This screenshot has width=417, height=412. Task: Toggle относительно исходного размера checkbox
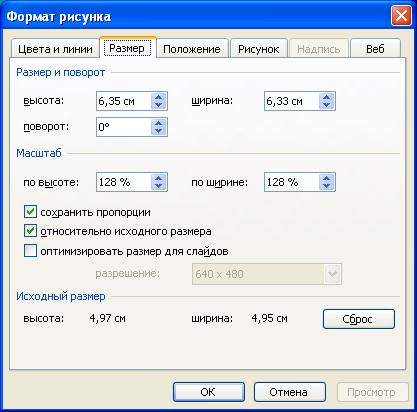tap(30, 231)
